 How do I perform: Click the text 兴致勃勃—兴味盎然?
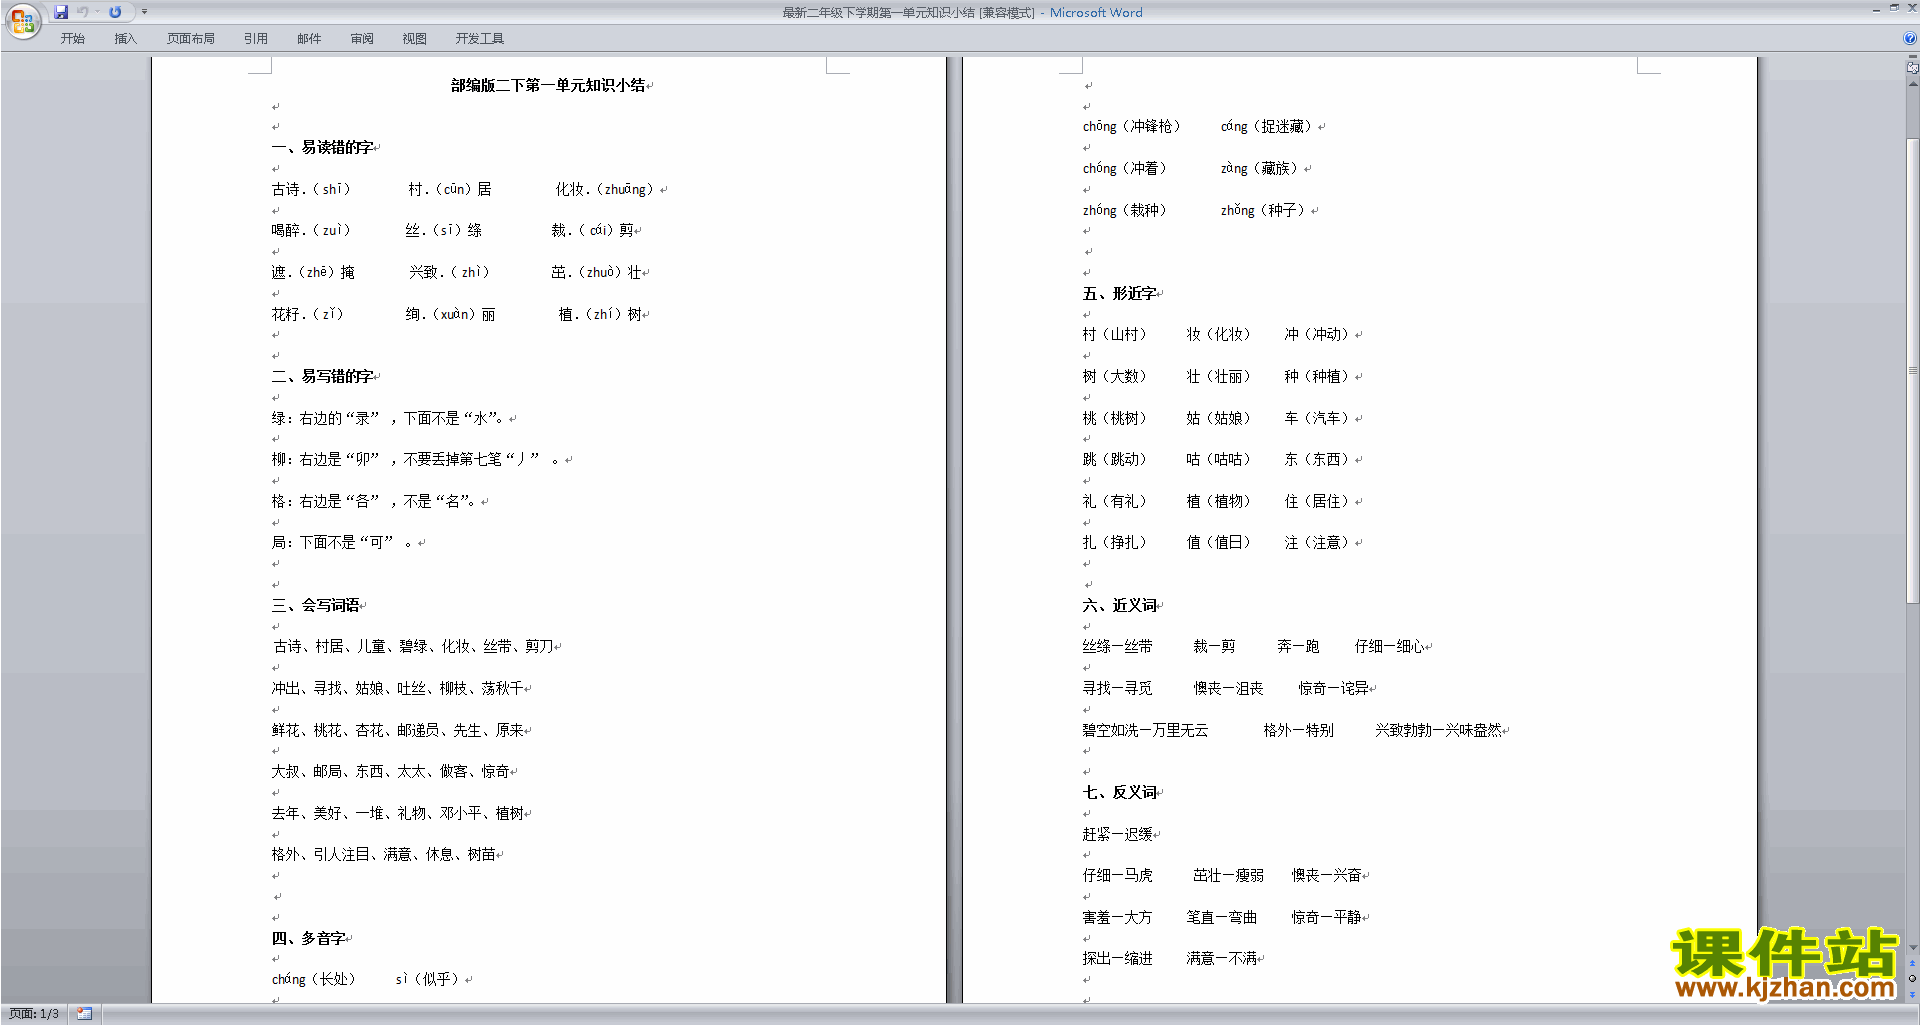pos(1438,731)
